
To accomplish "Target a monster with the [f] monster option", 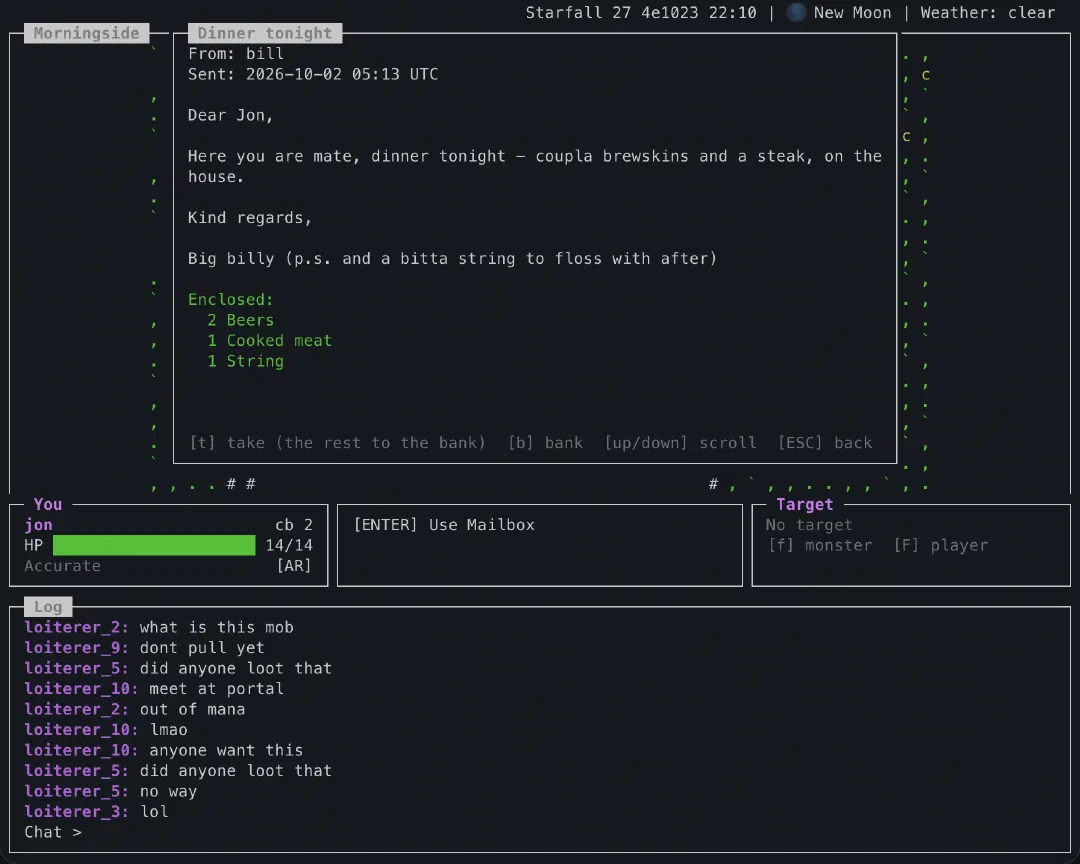I will click(820, 546).
